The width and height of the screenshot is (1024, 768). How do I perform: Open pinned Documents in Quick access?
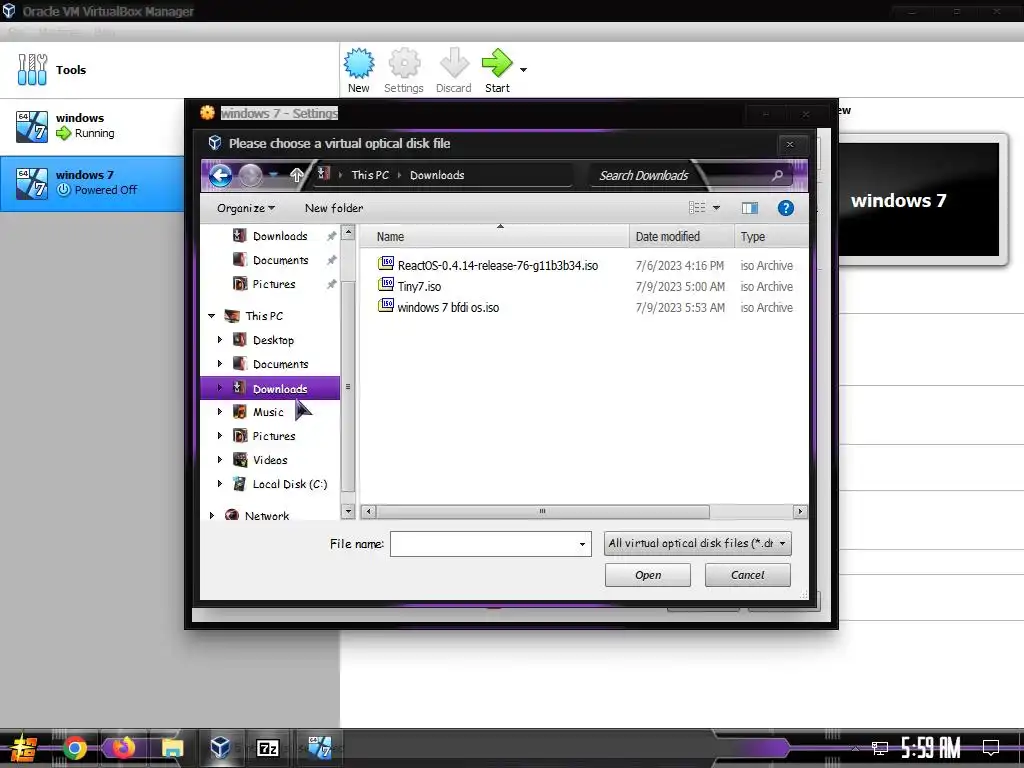280,260
